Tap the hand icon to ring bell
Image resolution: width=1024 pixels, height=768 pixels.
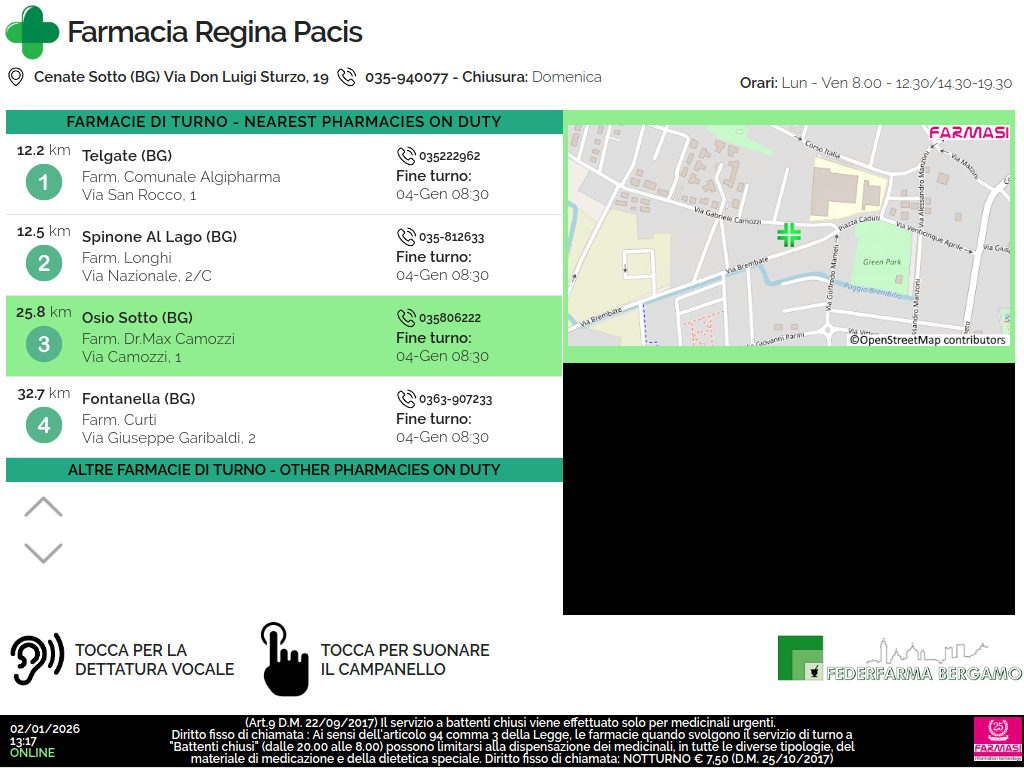[x=285, y=659]
